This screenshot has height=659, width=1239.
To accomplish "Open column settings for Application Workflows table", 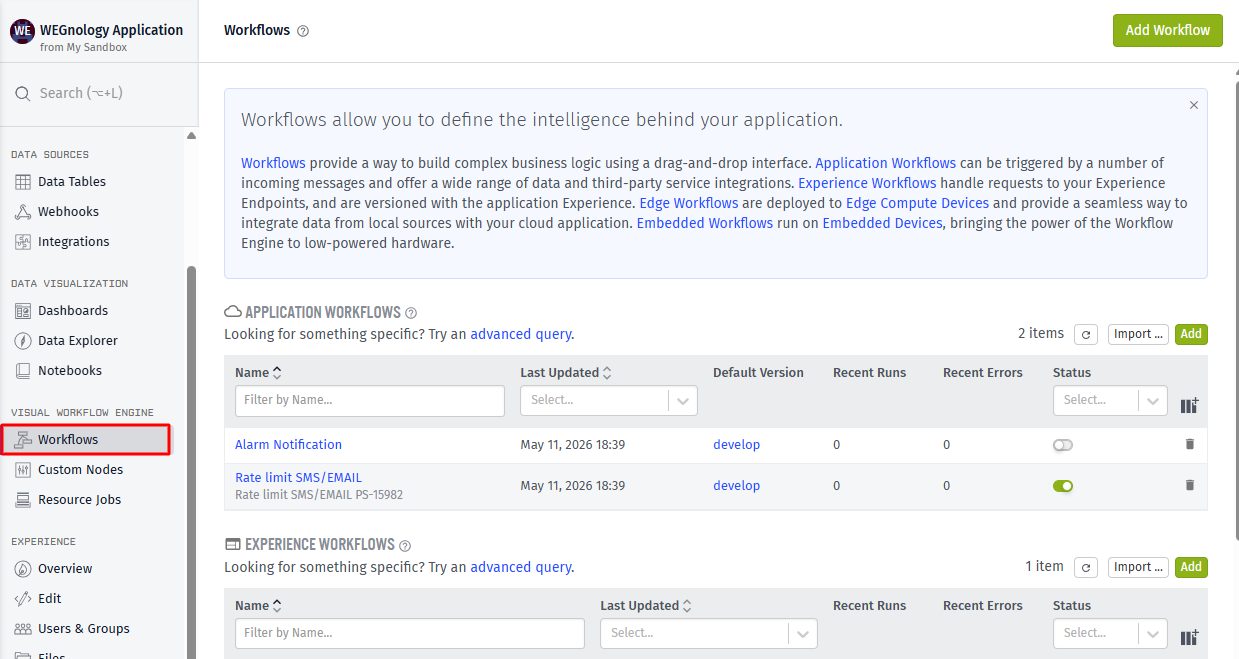I will (1189, 405).
